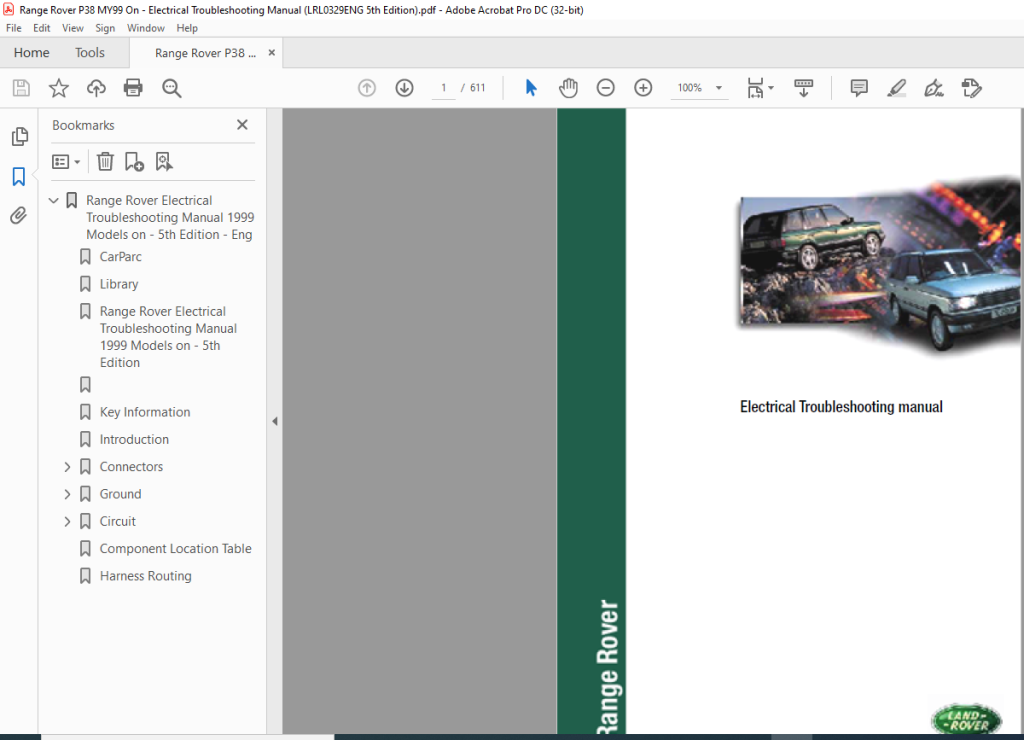The image size is (1024, 740).
Task: Select the untitled blank bookmark
Action: 85,385
